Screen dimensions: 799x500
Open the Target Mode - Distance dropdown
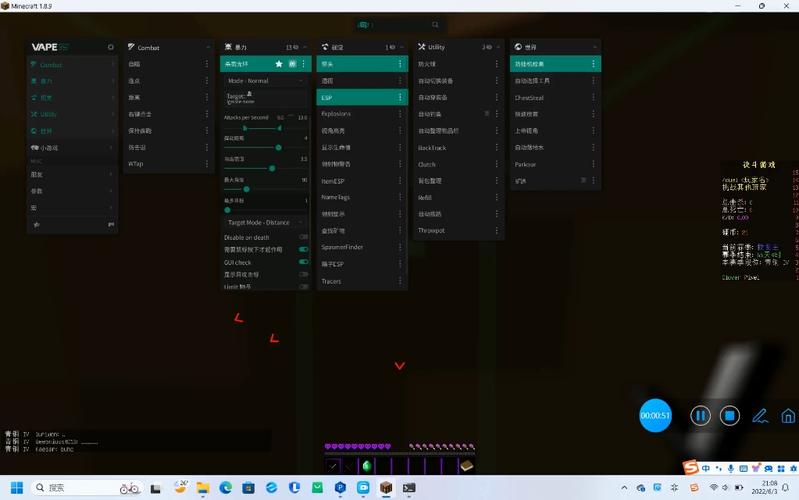[265, 222]
